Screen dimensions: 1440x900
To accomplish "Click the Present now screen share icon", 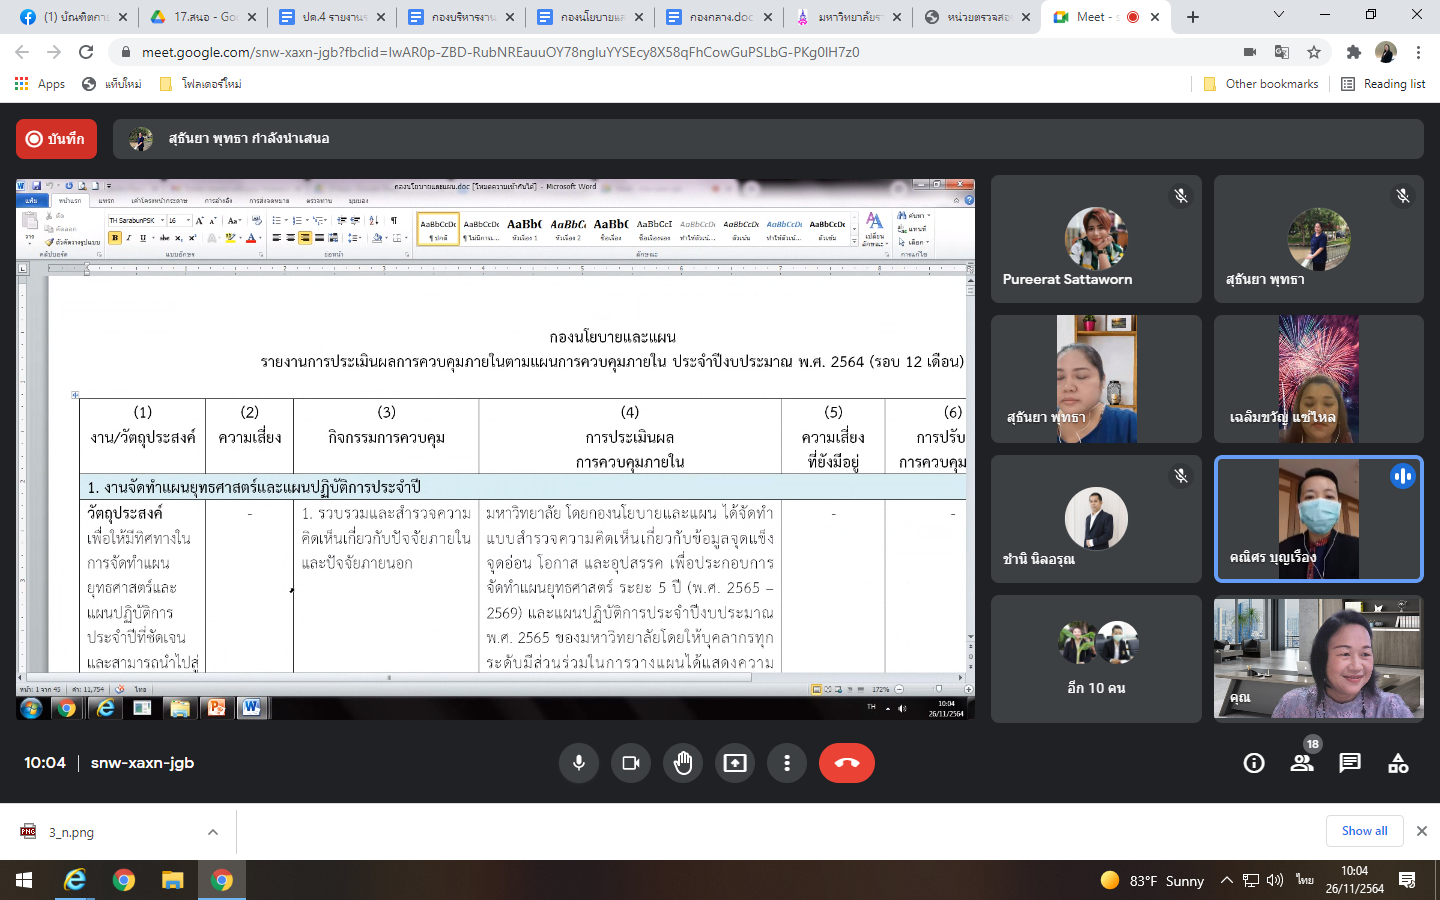I will pyautogui.click(x=735, y=763).
